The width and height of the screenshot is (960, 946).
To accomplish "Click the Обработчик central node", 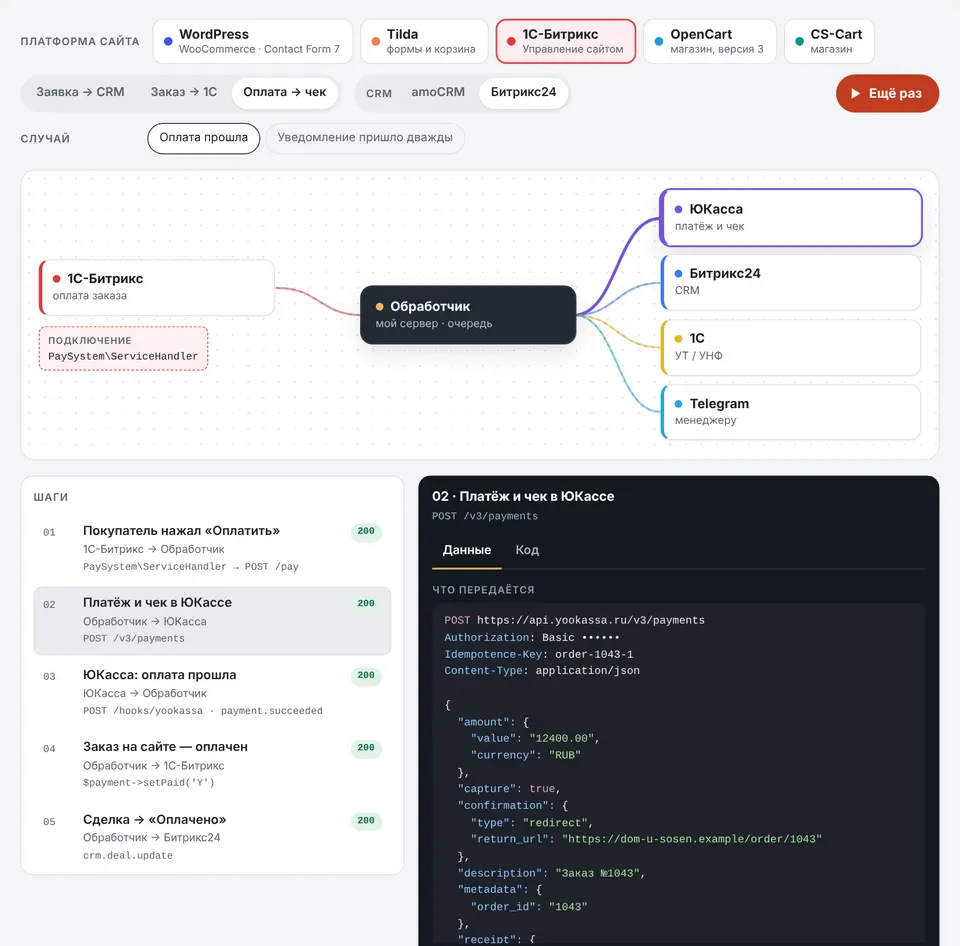I will tap(468, 315).
